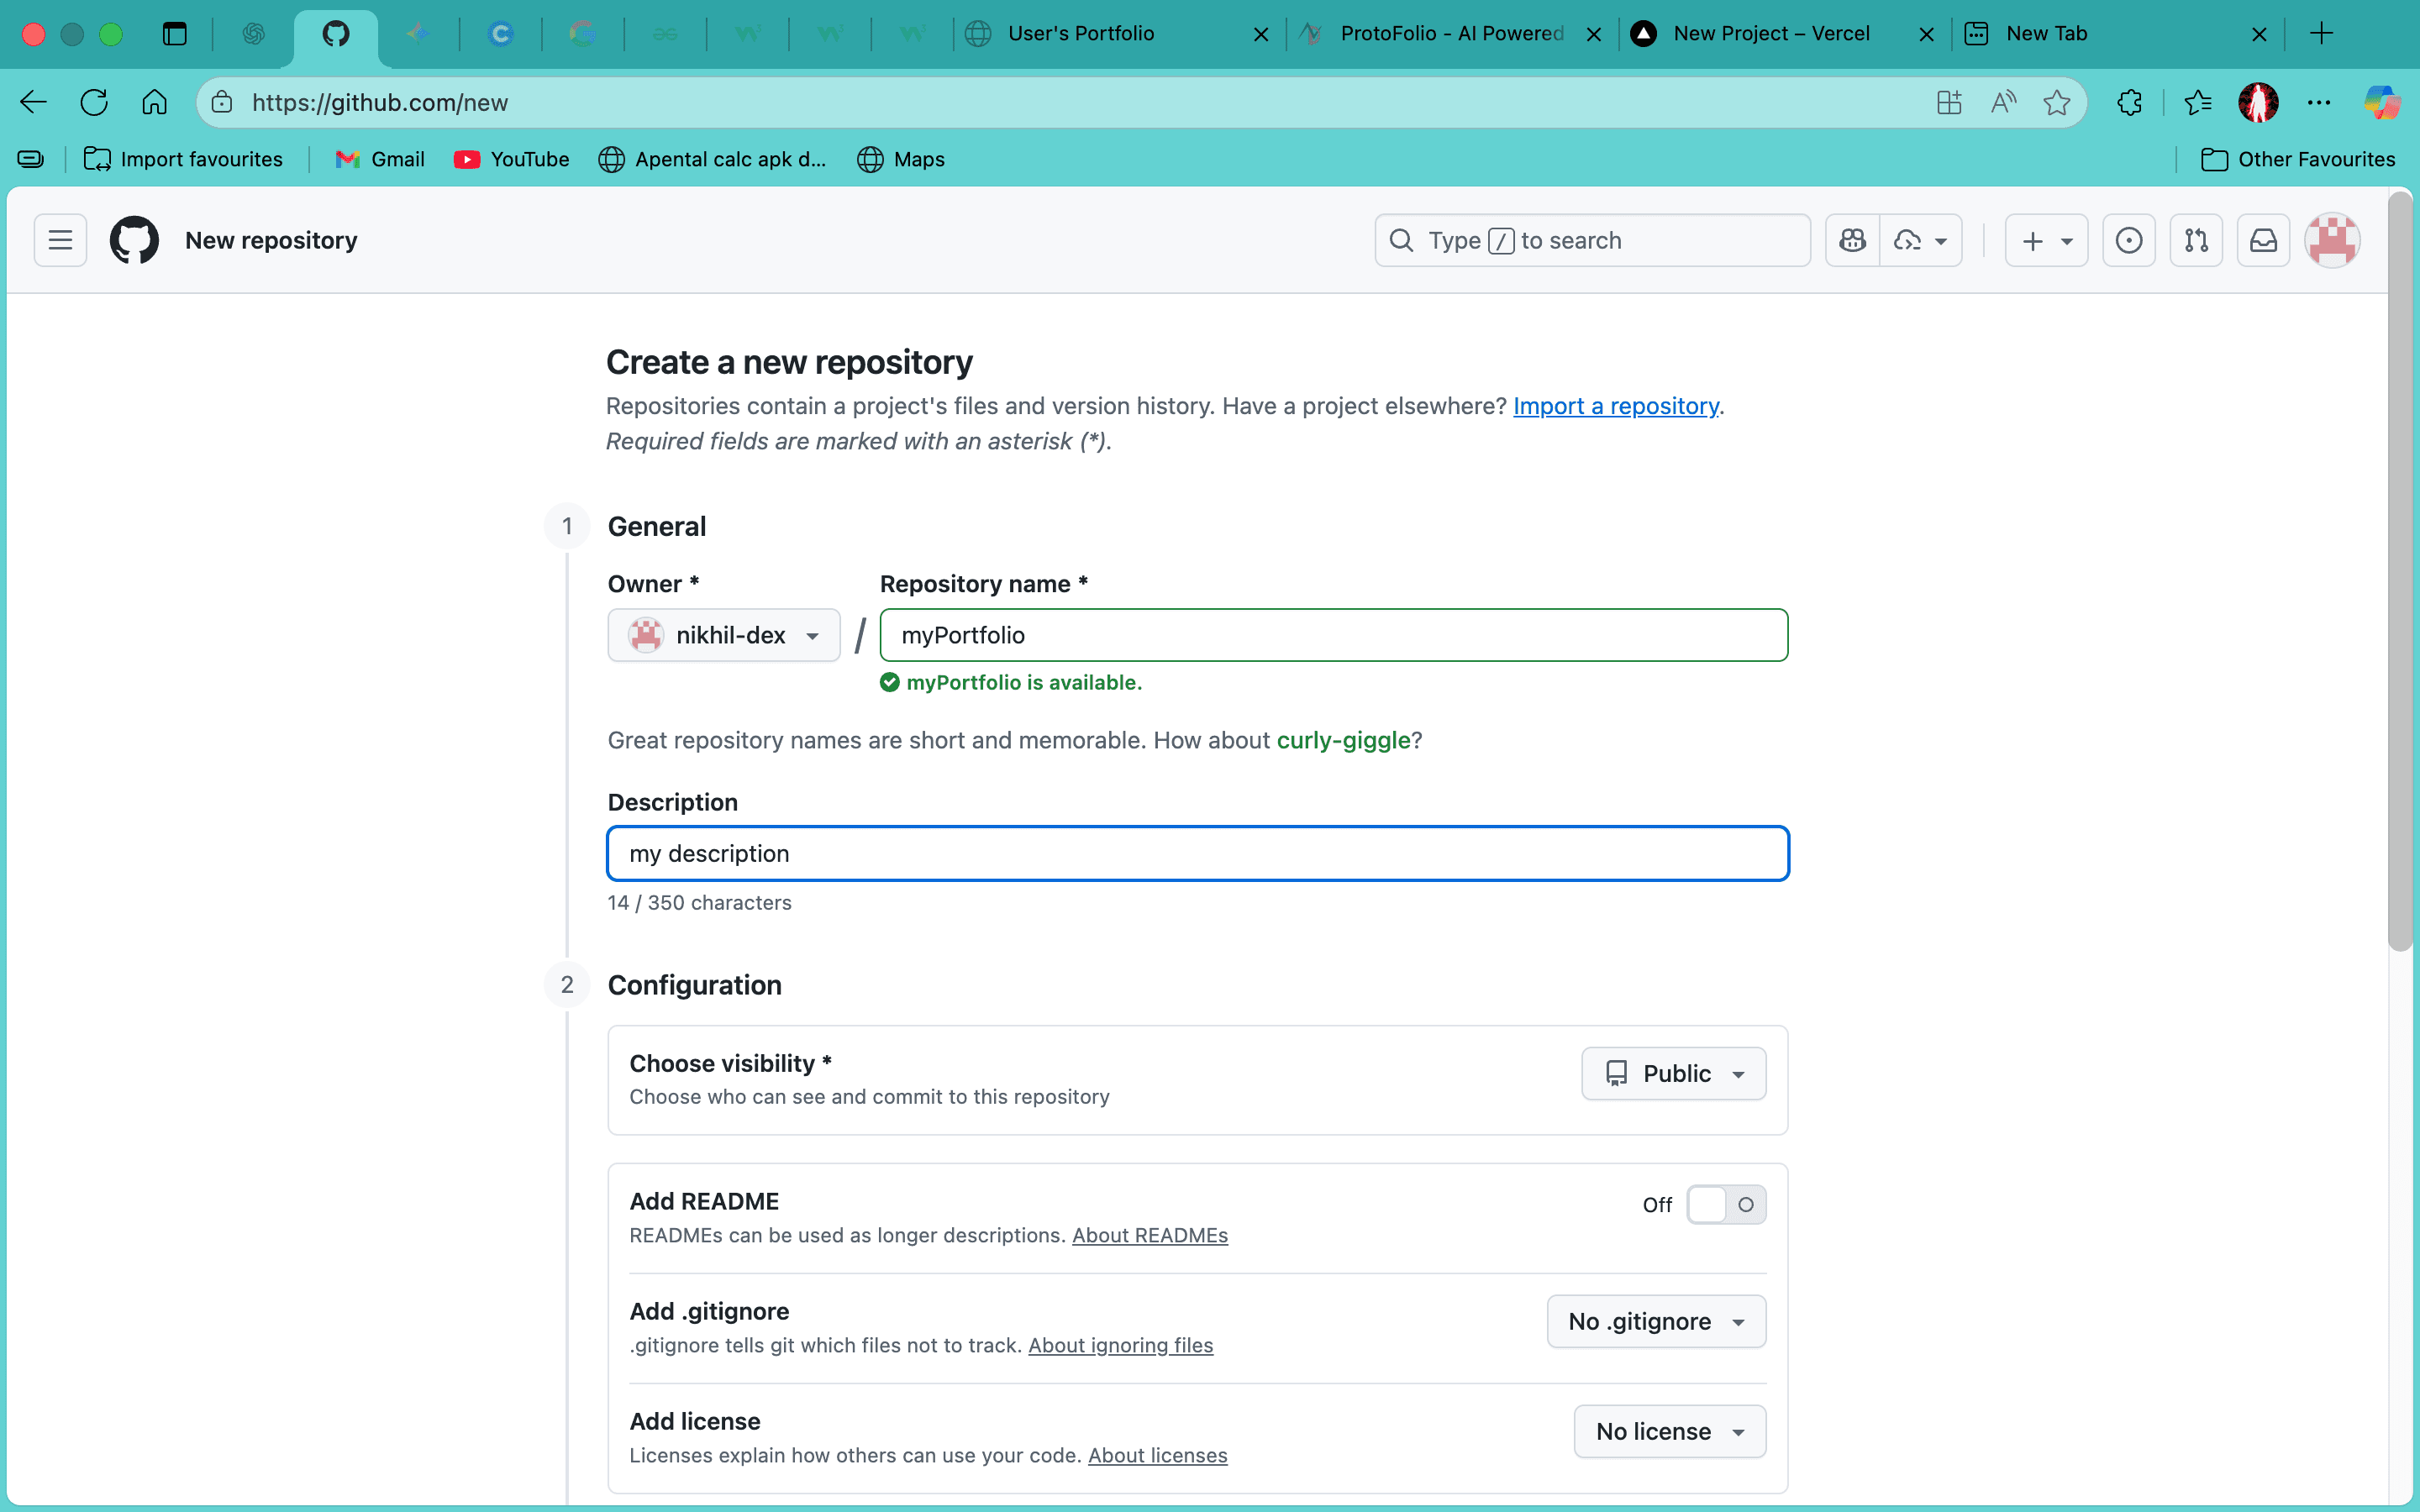Open the browser profile avatar
2420x1512 pixels.
[x=2258, y=102]
